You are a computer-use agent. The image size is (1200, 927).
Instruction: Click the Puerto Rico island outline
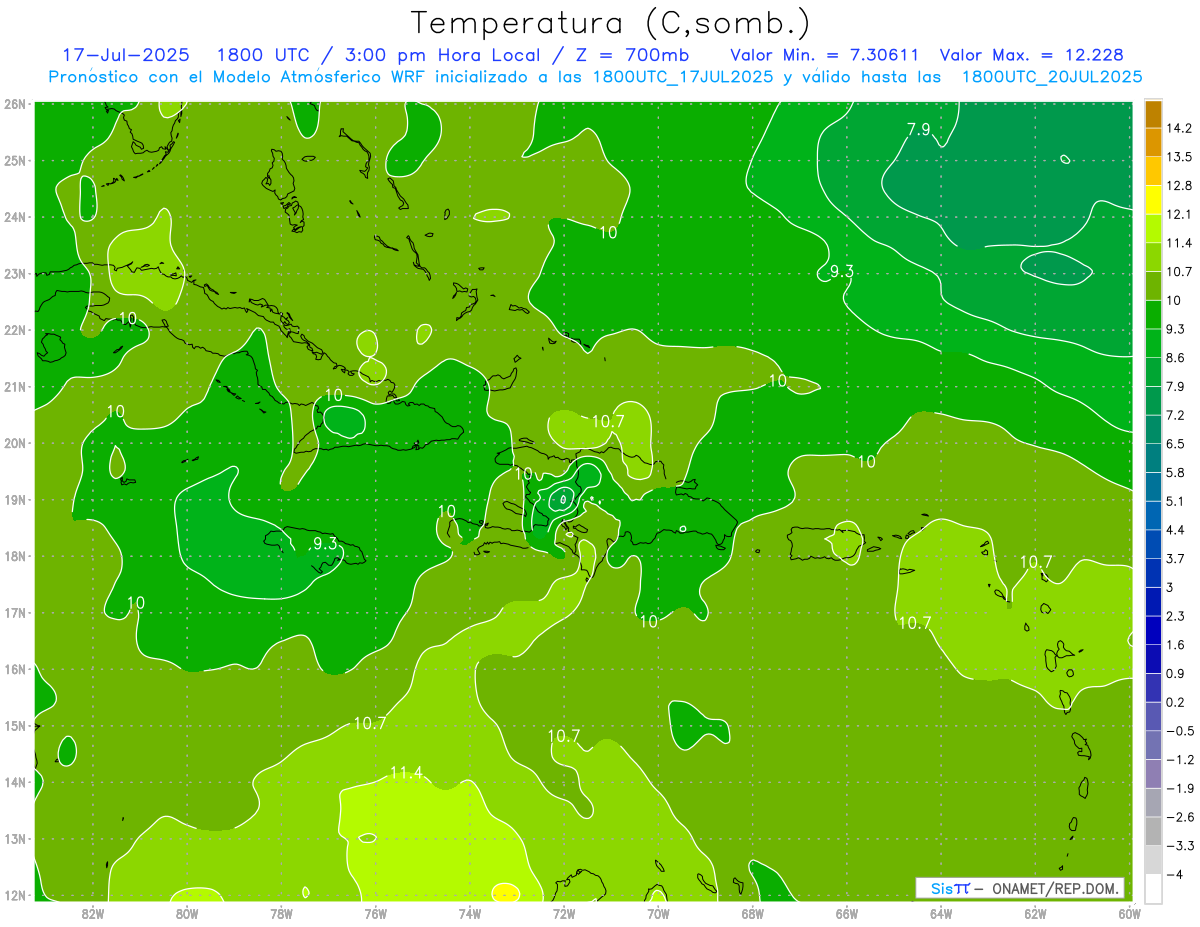pyautogui.click(x=826, y=544)
